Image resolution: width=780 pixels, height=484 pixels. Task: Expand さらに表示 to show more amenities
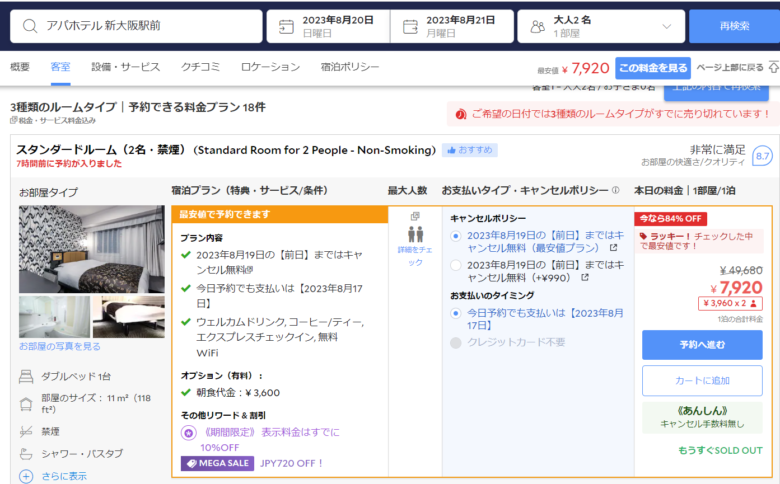tap(26, 476)
